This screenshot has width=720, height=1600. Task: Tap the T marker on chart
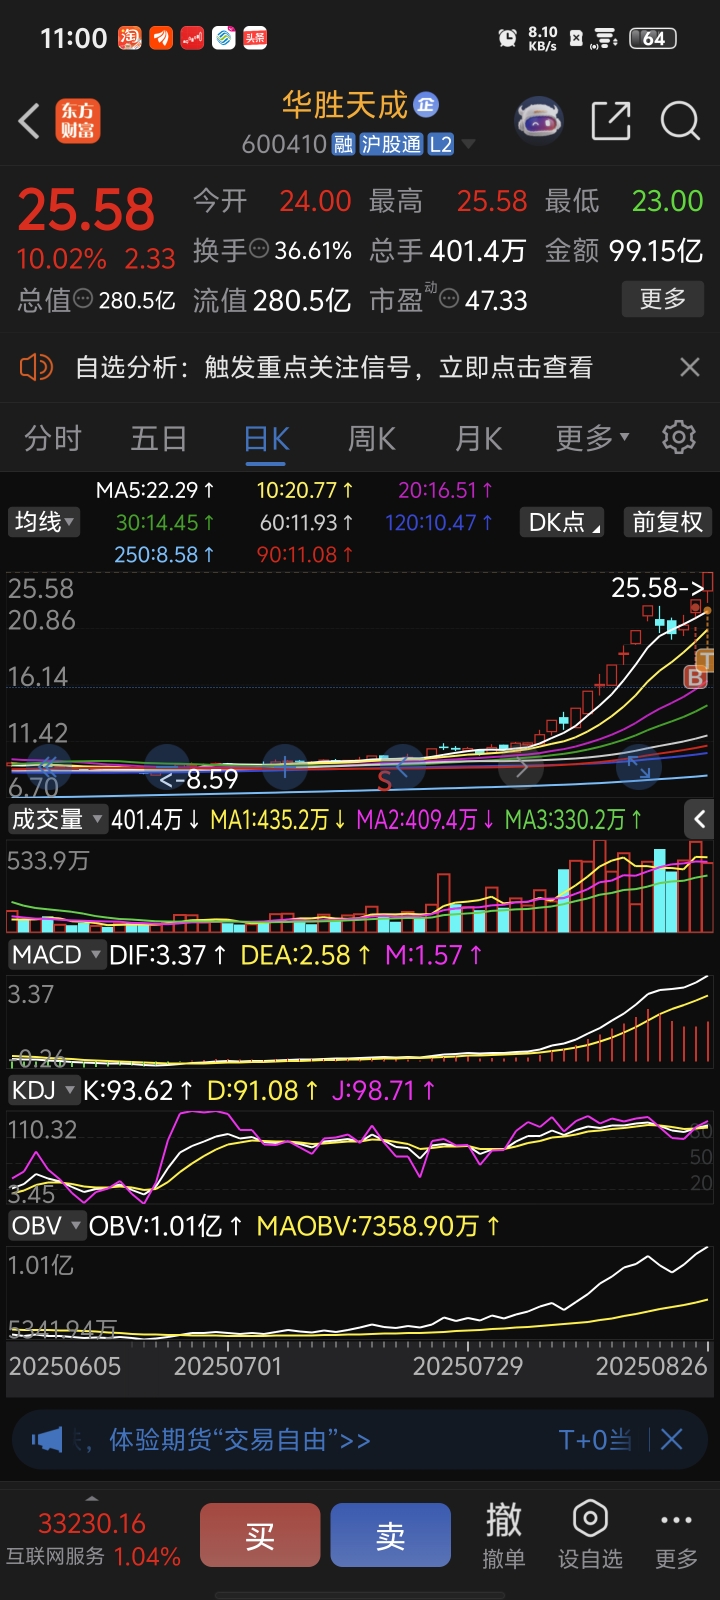click(705, 659)
